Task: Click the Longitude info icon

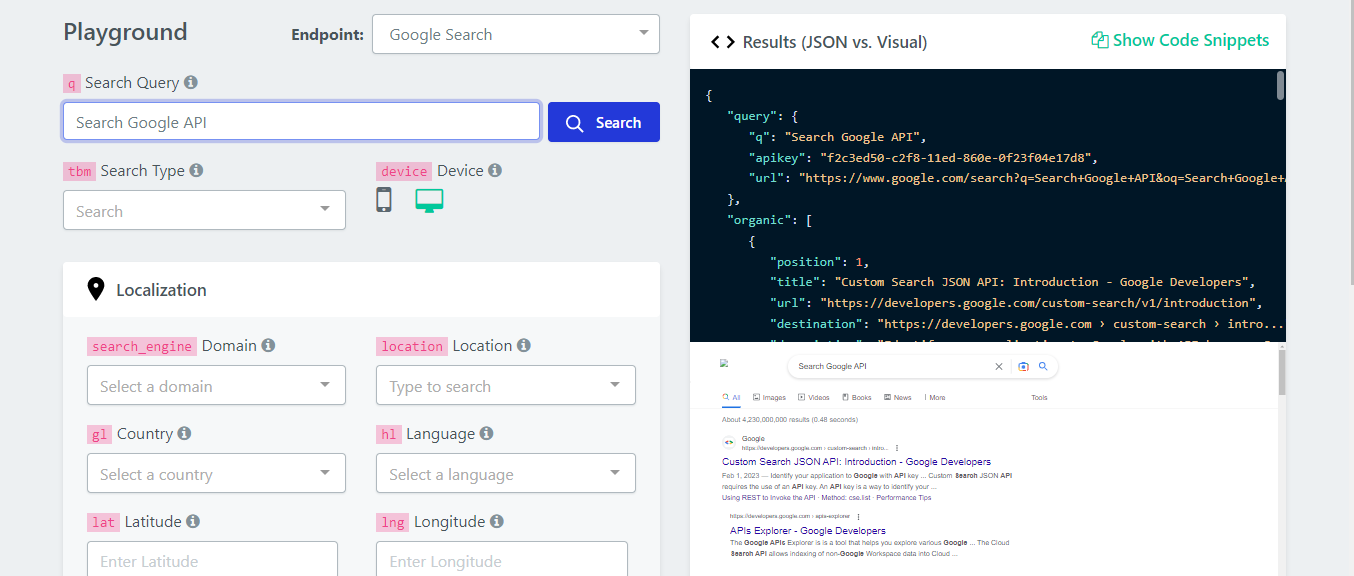Action: click(x=497, y=522)
